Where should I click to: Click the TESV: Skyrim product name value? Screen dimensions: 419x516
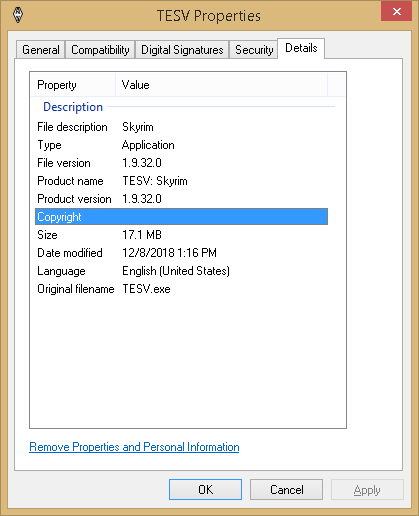(x=155, y=181)
